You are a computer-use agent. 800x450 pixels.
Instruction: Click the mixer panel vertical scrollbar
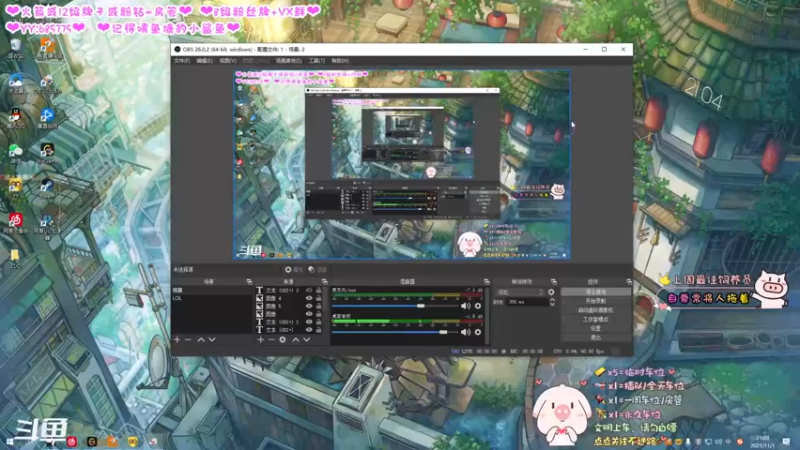point(487,315)
